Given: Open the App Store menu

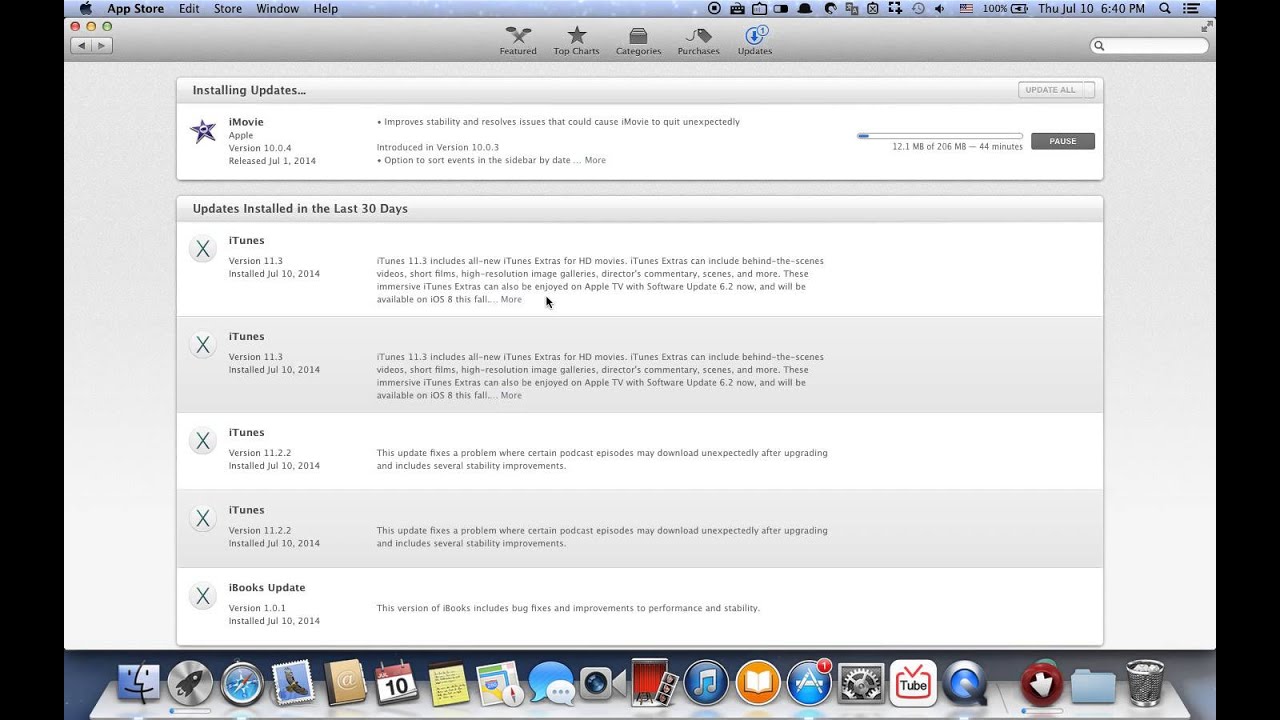Looking at the screenshot, I should pyautogui.click(x=135, y=8).
